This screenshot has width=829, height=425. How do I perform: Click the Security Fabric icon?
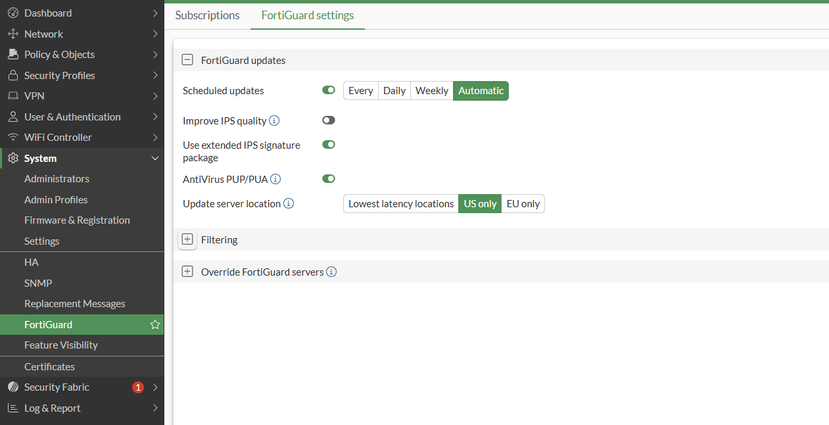click(x=13, y=387)
